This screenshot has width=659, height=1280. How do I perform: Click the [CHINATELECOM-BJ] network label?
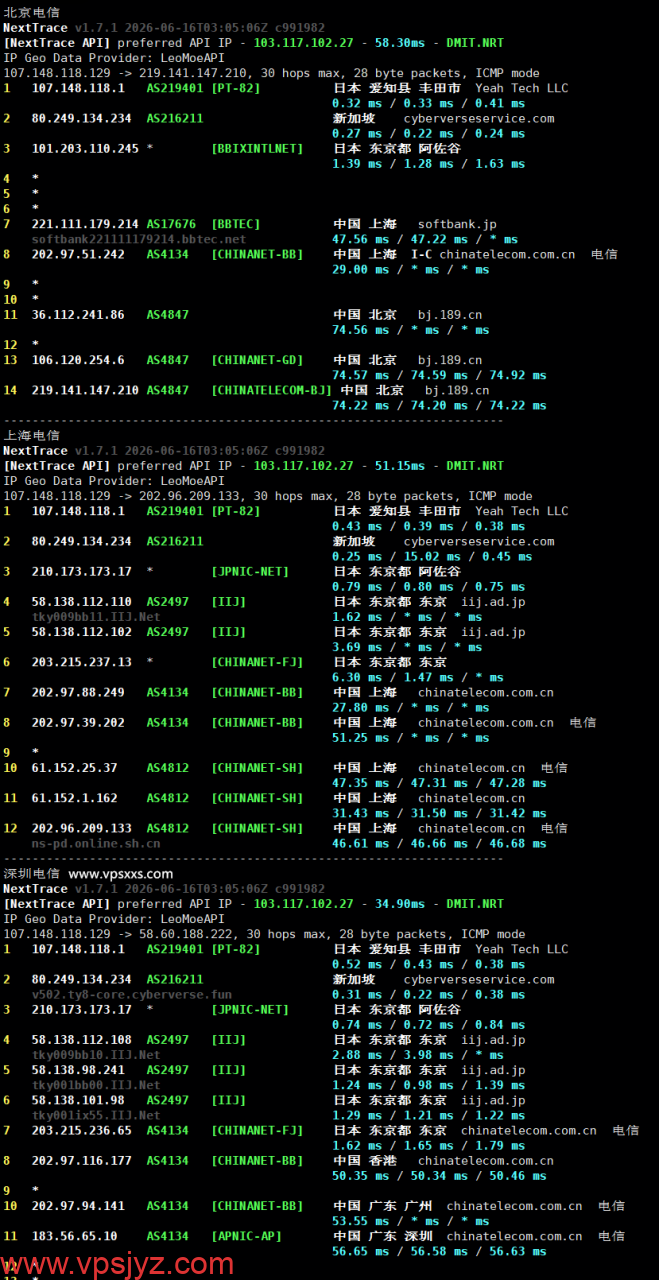point(271,390)
